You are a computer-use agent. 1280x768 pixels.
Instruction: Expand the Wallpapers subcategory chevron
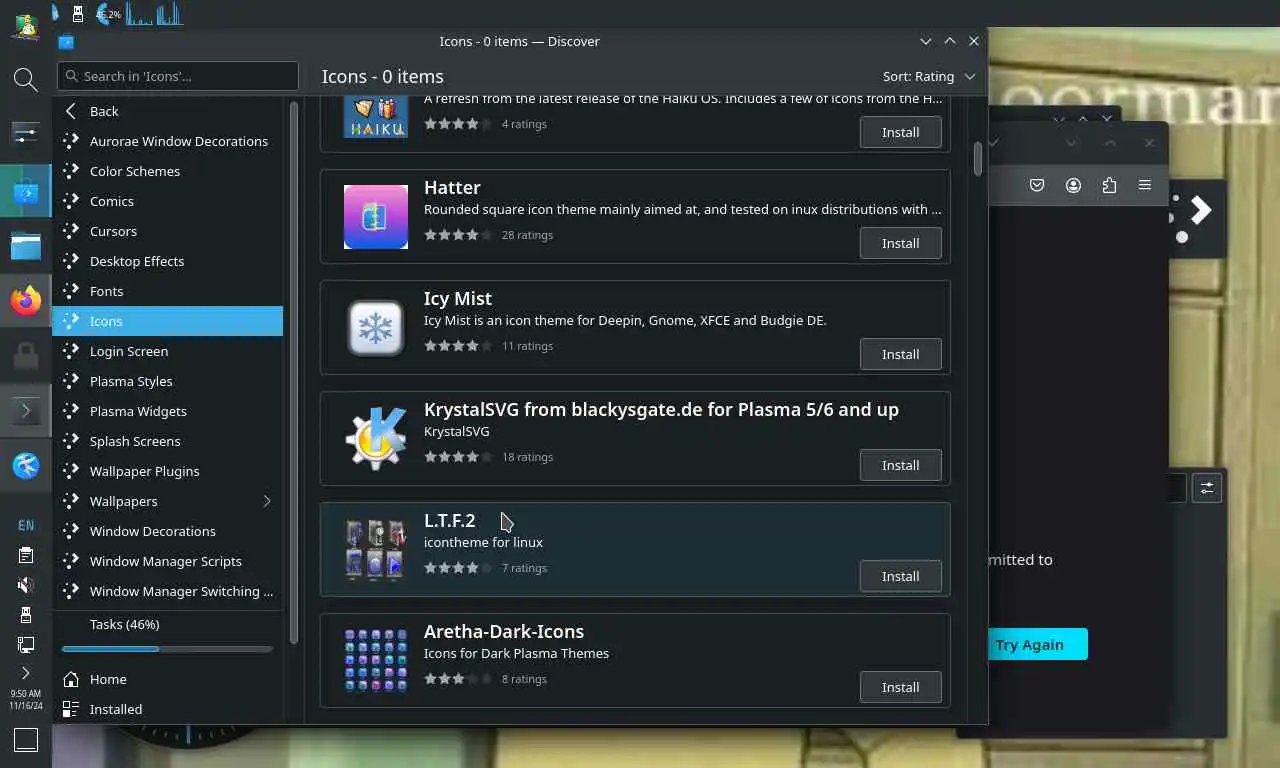coord(267,501)
